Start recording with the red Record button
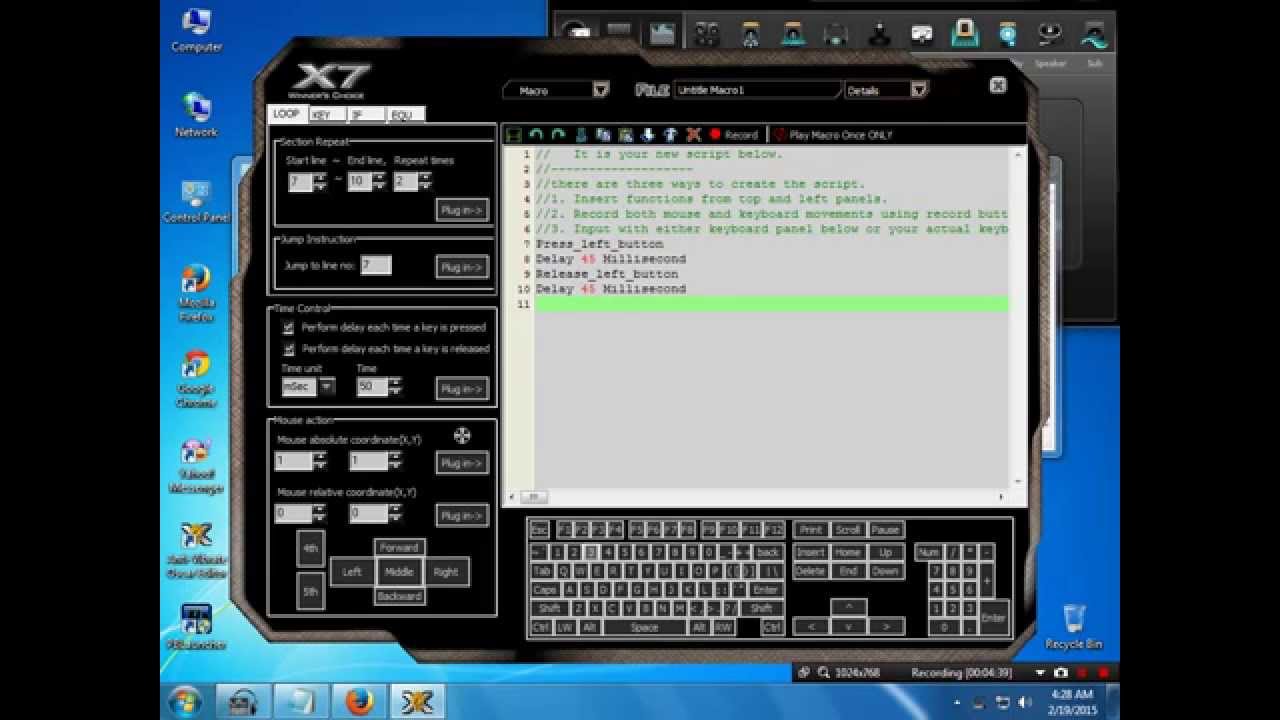Viewport: 1280px width, 720px height. [733, 135]
